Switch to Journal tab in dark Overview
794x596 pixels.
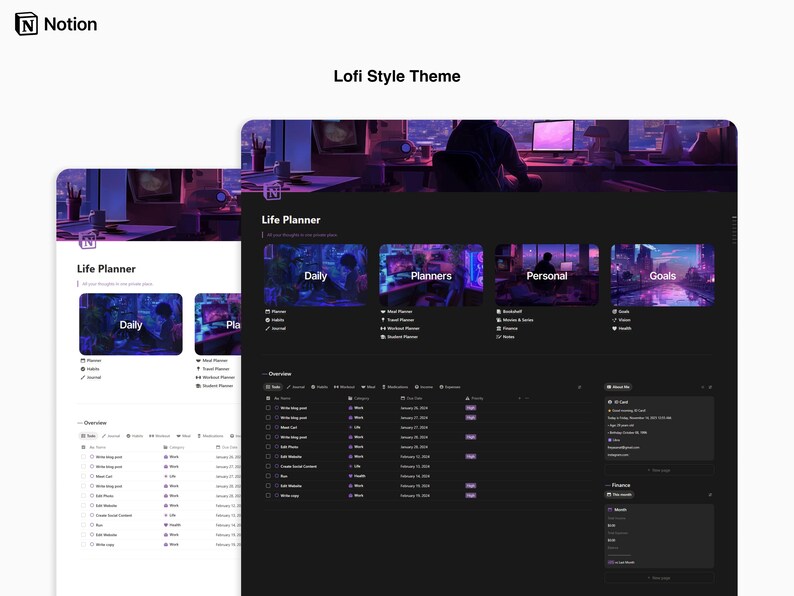(x=296, y=387)
